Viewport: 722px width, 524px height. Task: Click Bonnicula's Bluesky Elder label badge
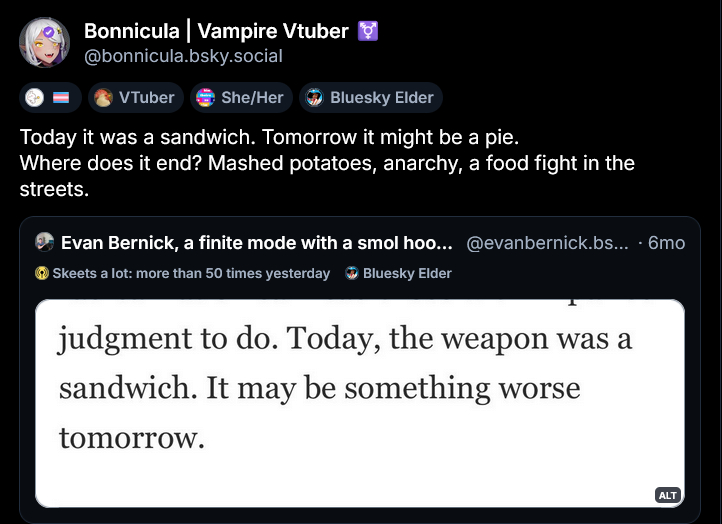370,97
